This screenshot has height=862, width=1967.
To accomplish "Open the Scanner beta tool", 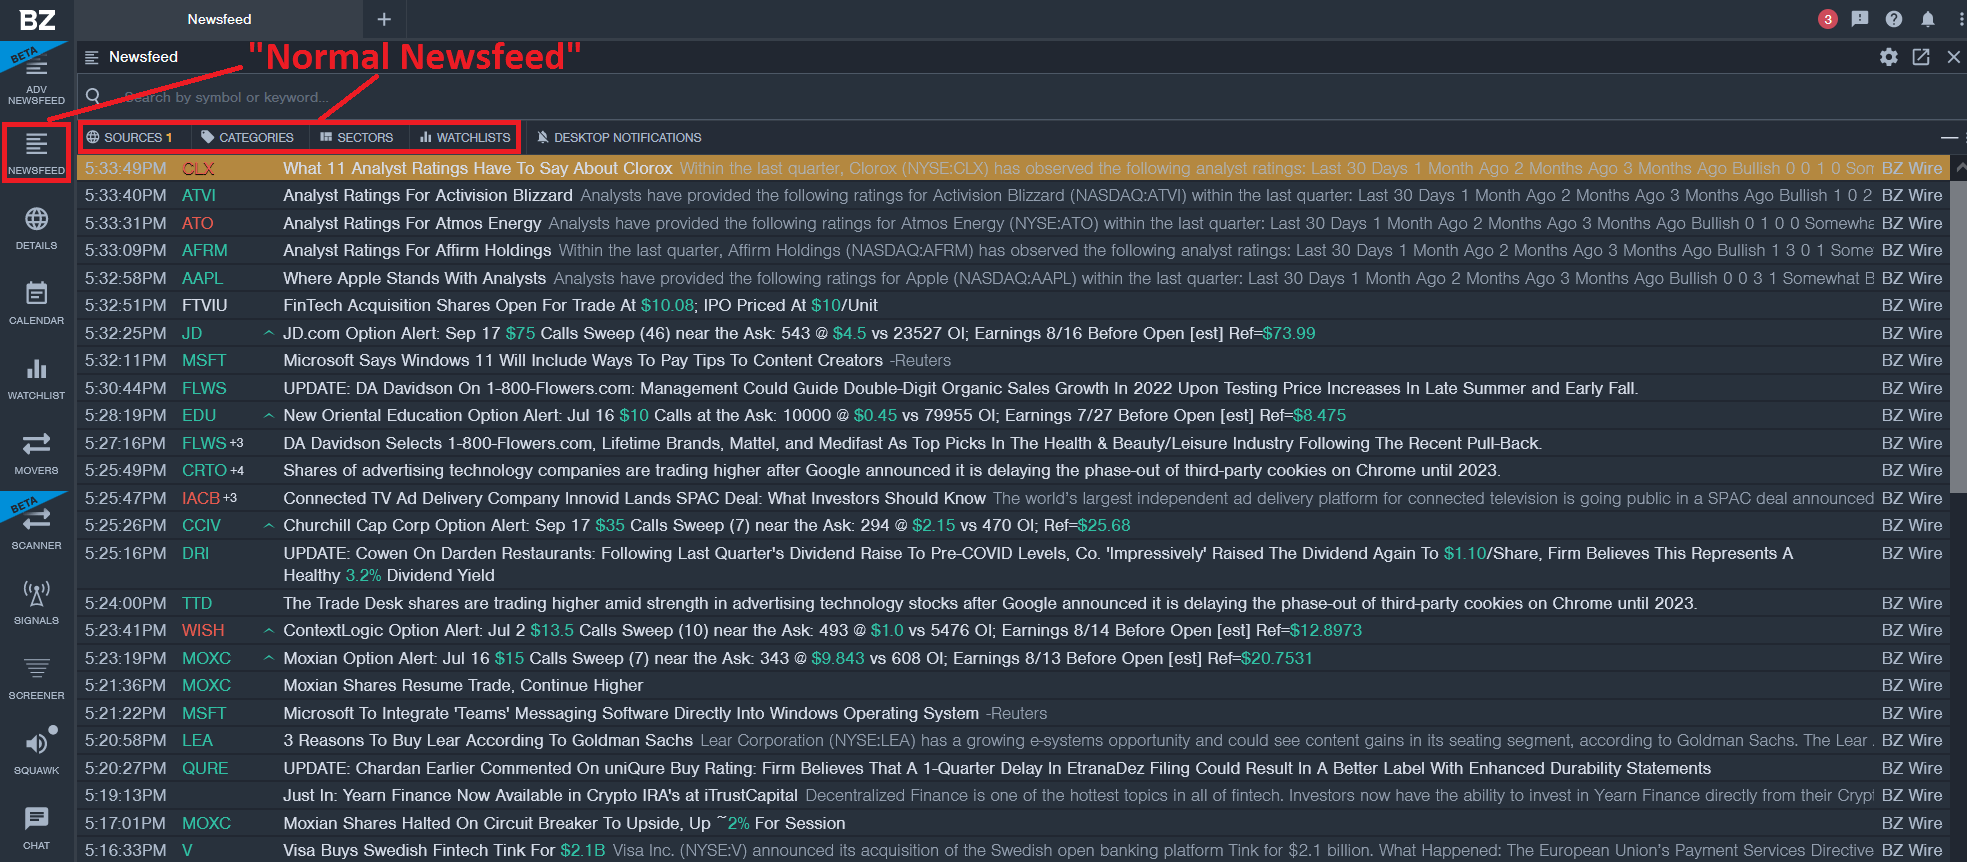I will [36, 527].
